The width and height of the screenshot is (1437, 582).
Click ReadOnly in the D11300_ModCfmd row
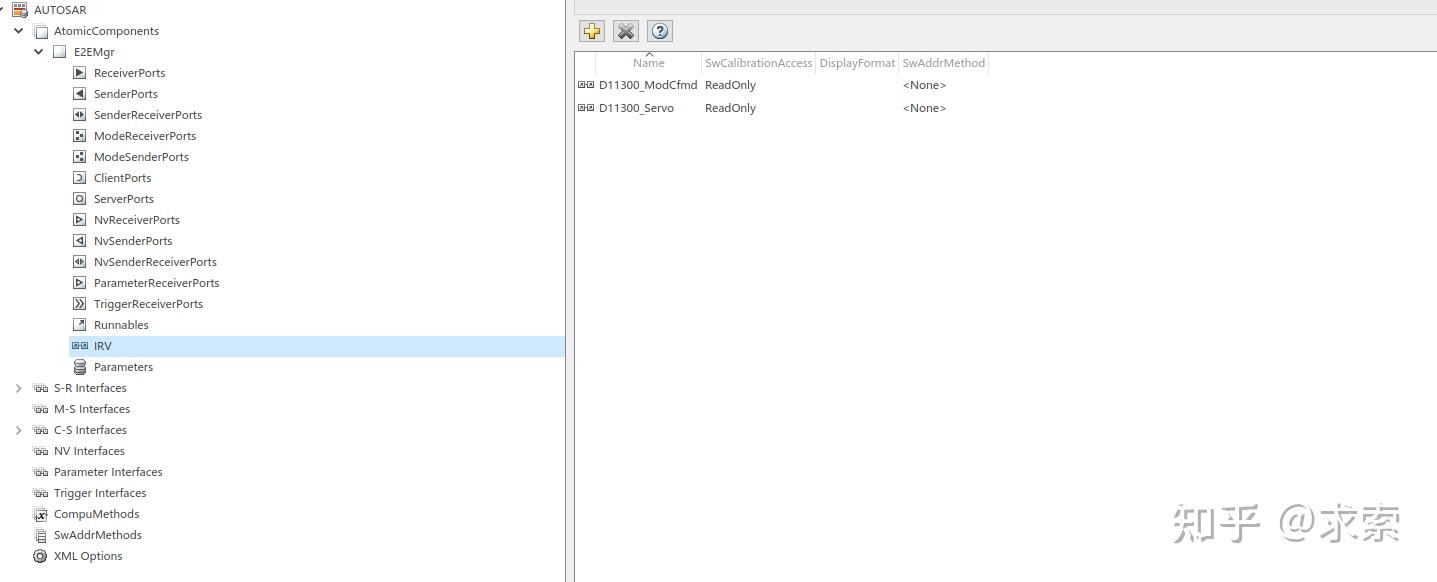[730, 85]
